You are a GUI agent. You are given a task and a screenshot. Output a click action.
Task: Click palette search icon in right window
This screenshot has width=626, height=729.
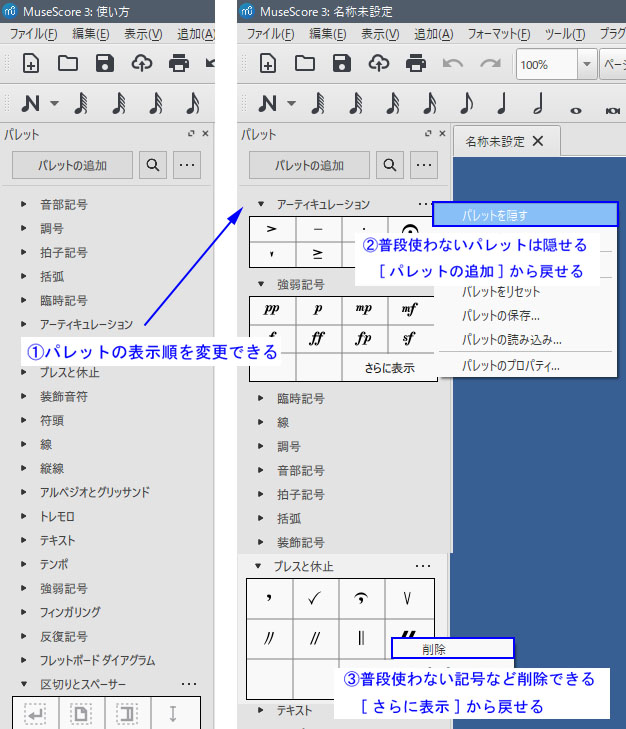390,165
